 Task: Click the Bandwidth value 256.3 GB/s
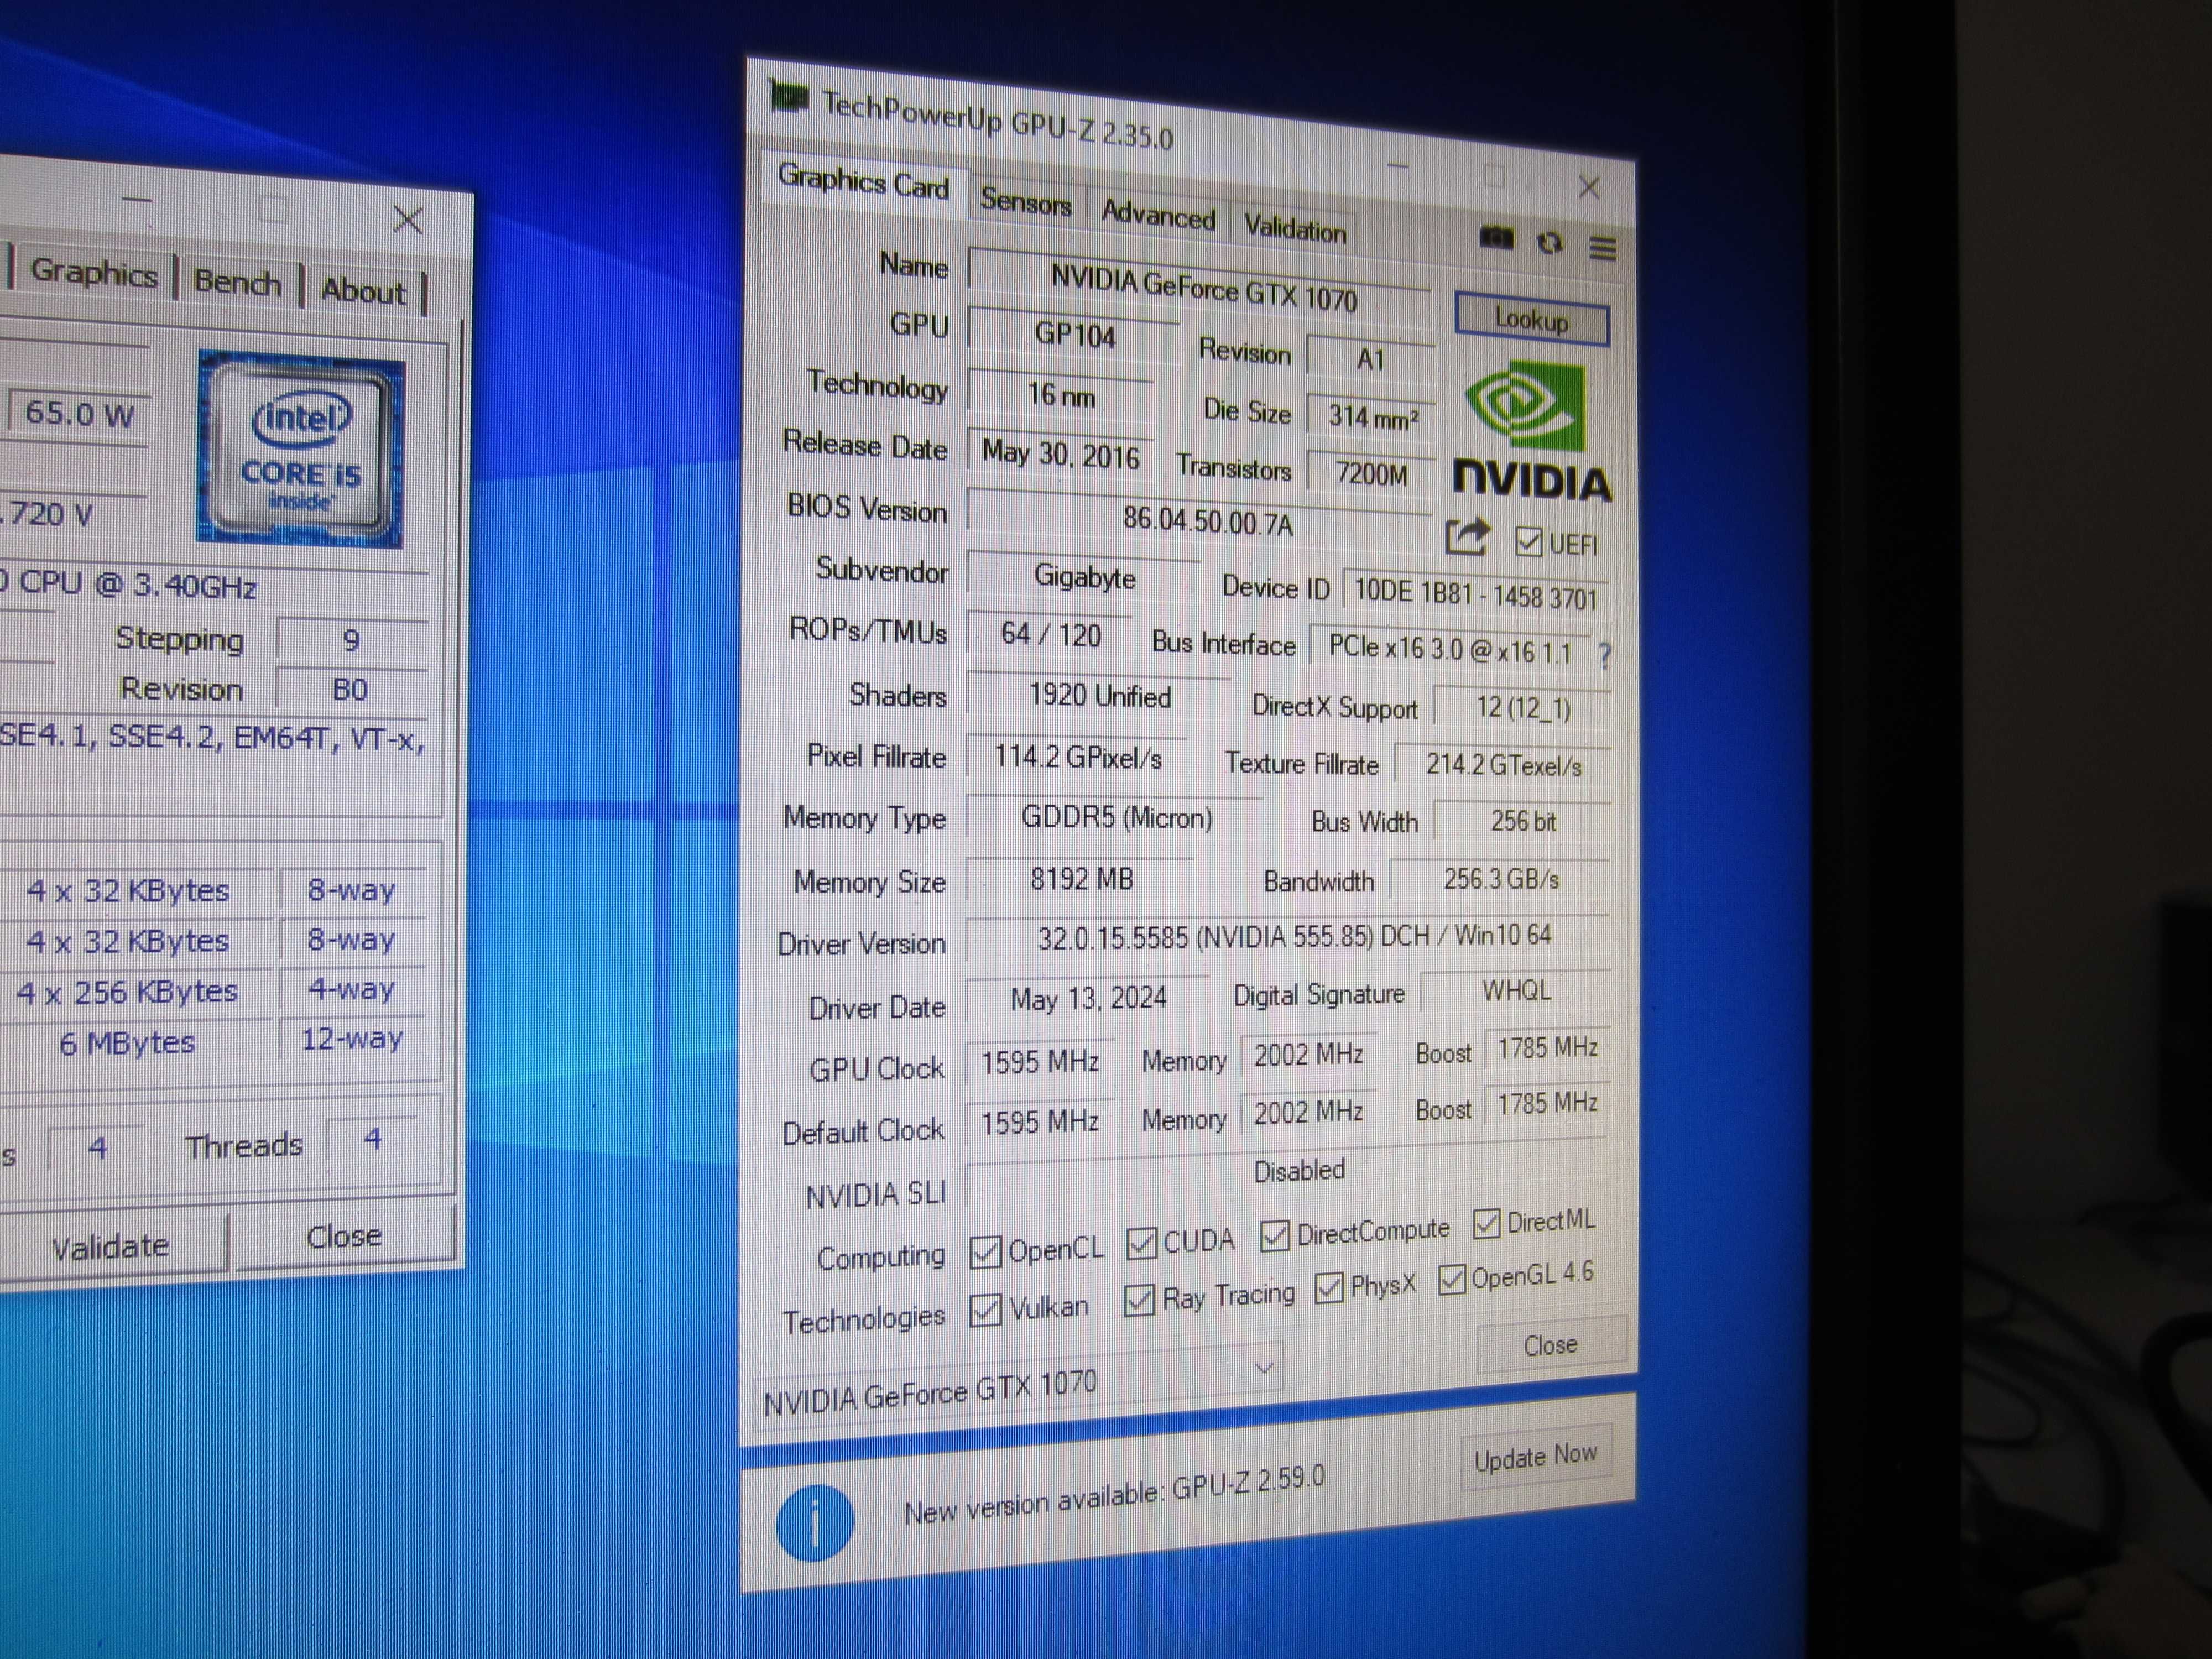tap(1501, 880)
